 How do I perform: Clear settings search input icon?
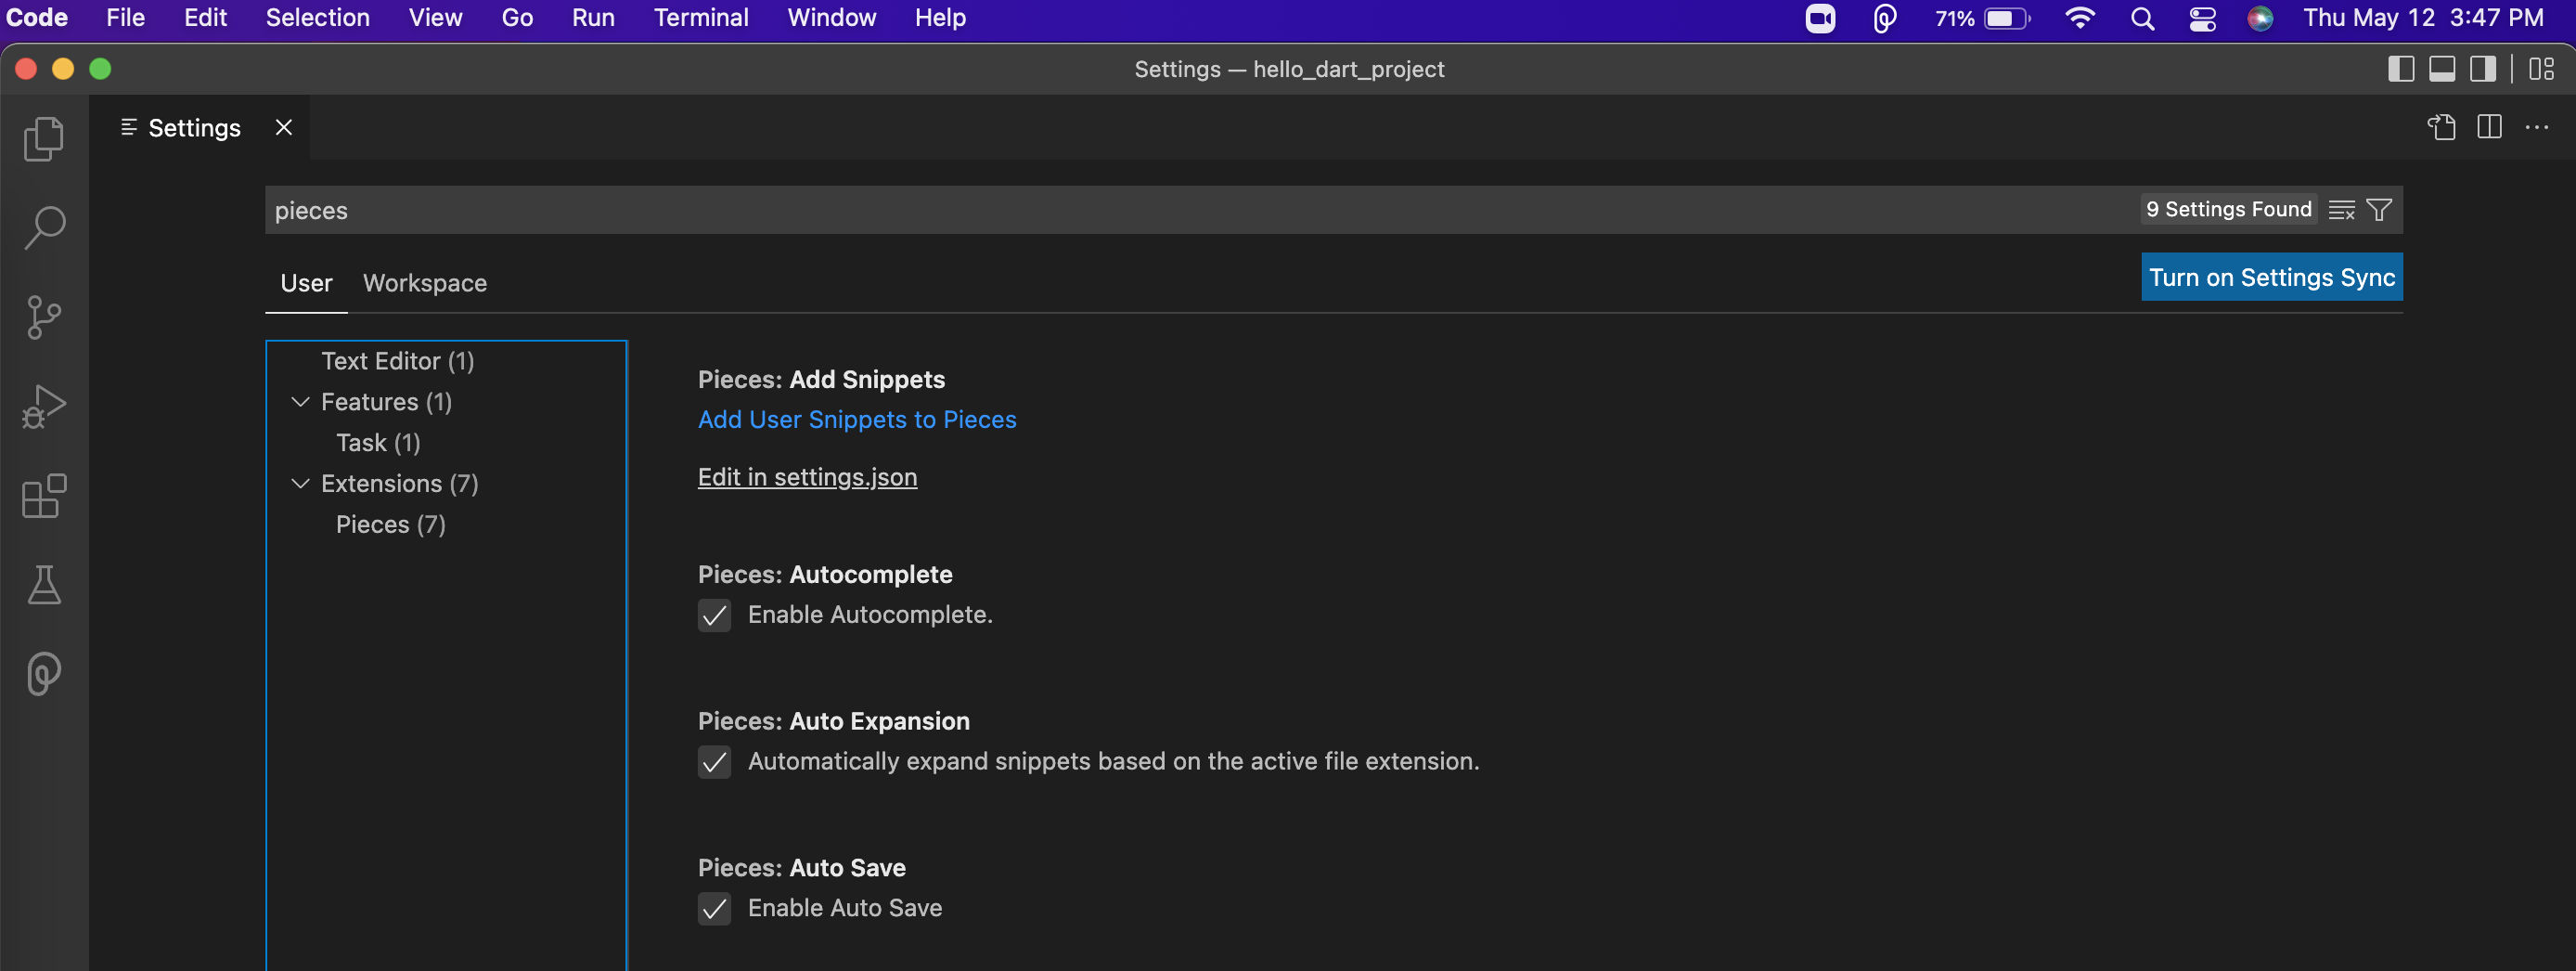(x=2341, y=210)
